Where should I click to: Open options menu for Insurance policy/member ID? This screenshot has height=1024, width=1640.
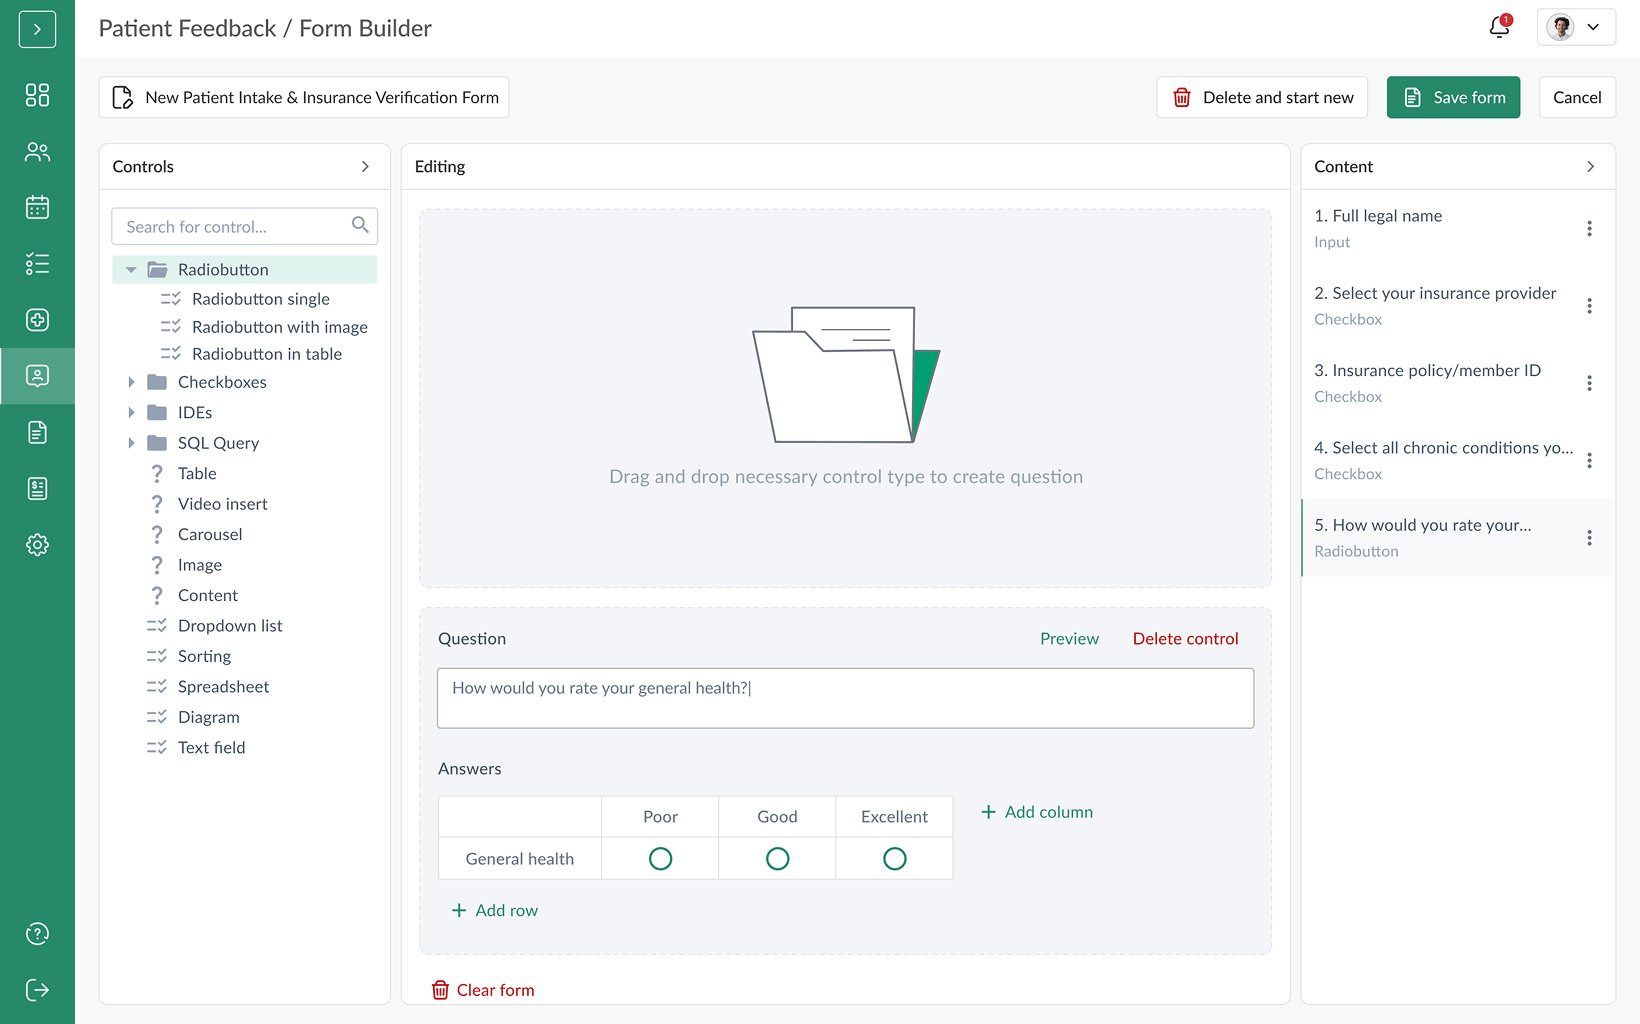click(x=1589, y=383)
